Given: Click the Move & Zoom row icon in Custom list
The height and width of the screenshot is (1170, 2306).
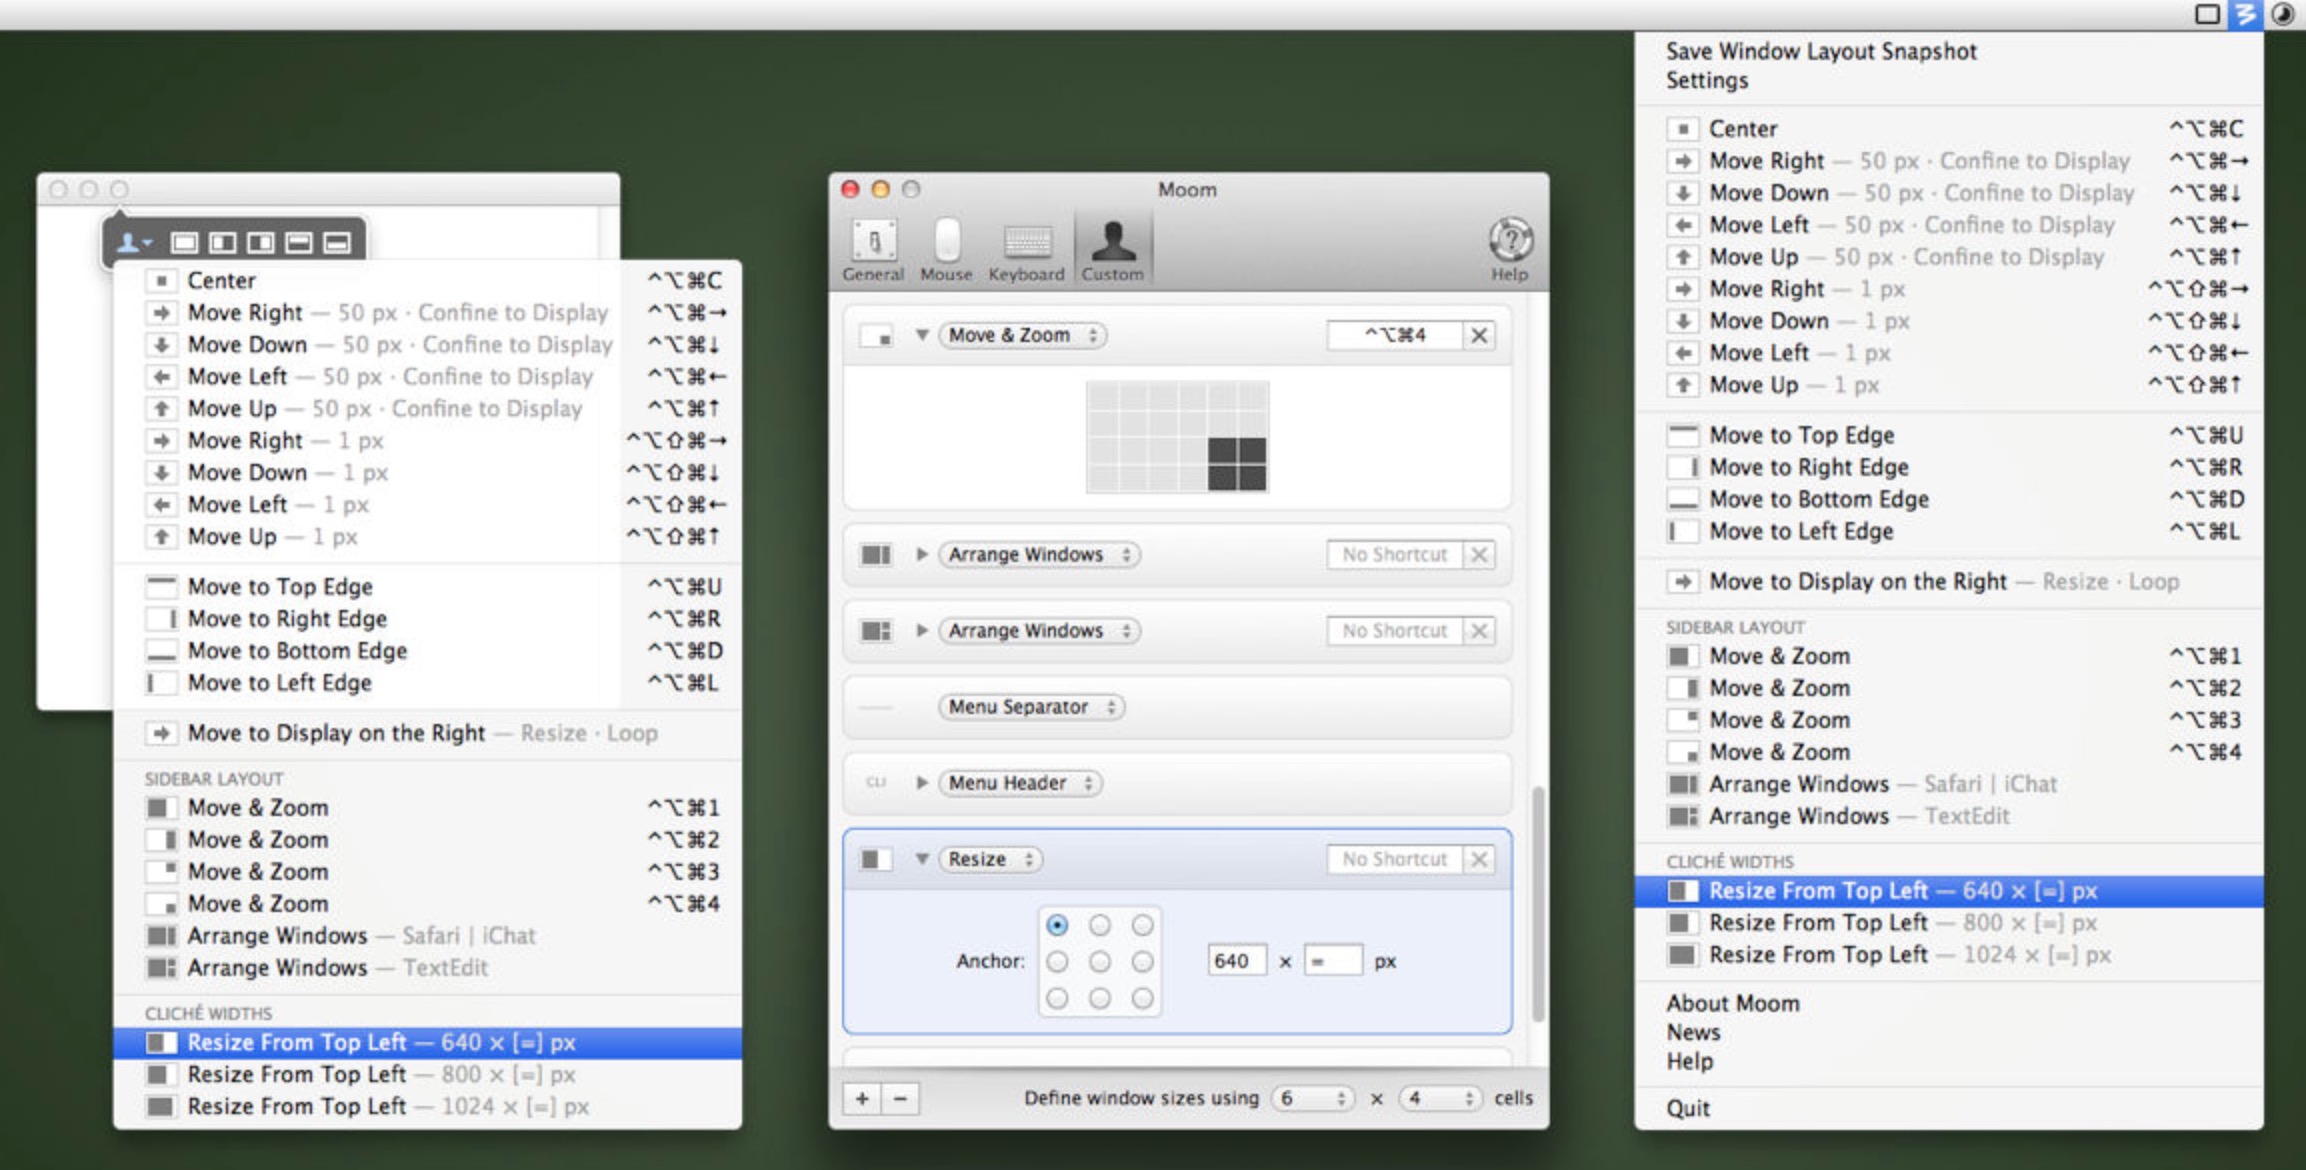Looking at the screenshot, I should tap(876, 336).
